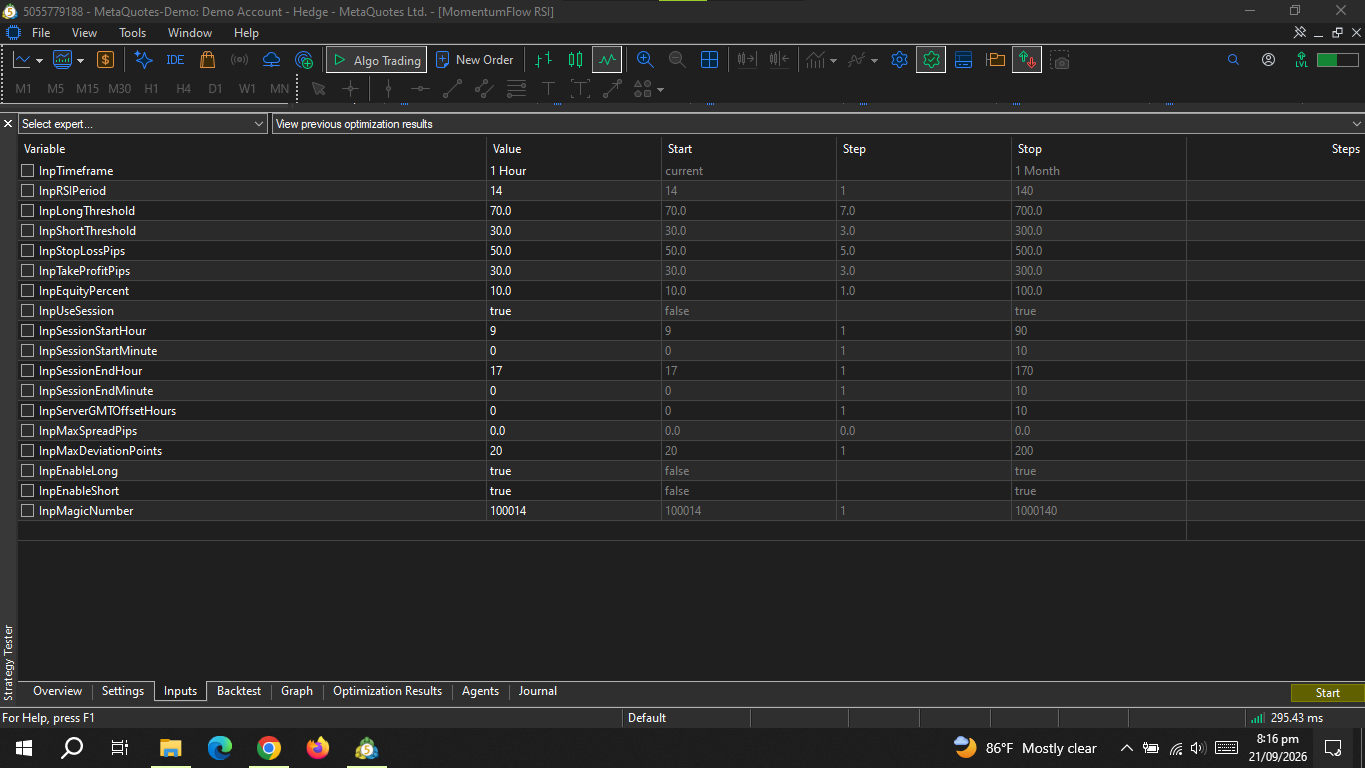The height and width of the screenshot is (768, 1365).
Task: Switch chart to bar chart mode
Action: coord(543,60)
